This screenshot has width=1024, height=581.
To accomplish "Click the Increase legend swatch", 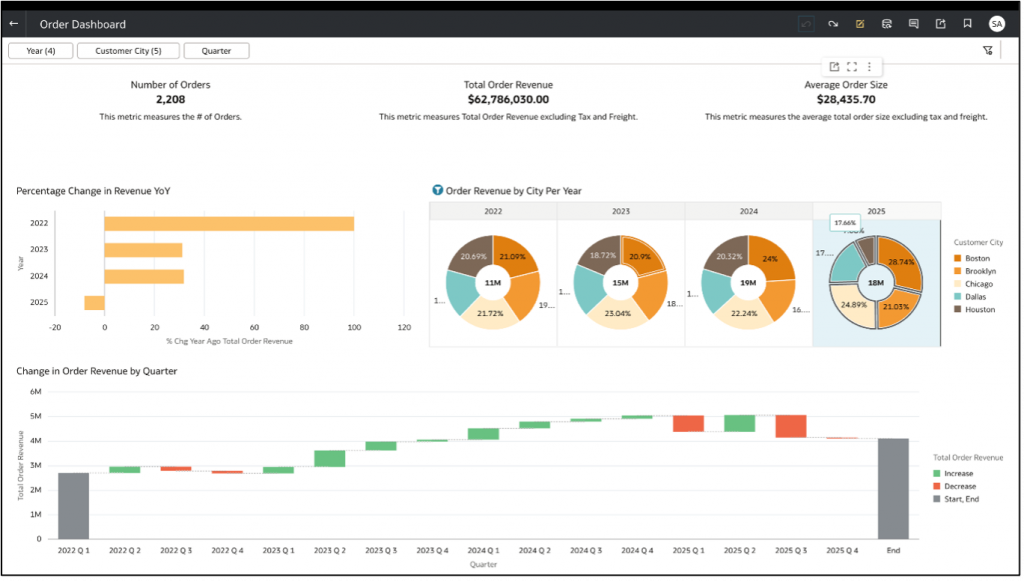I will pos(936,474).
